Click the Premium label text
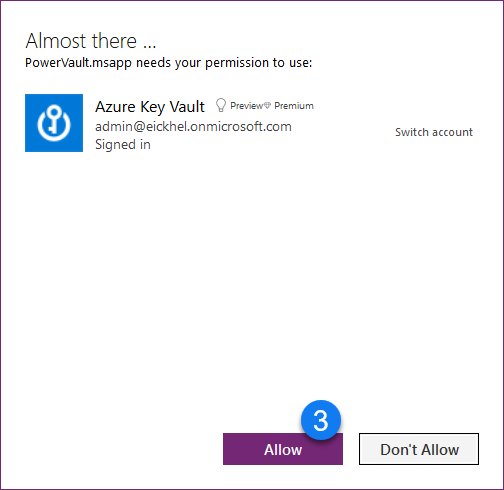This screenshot has height=490, width=504. pyautogui.click(x=294, y=106)
